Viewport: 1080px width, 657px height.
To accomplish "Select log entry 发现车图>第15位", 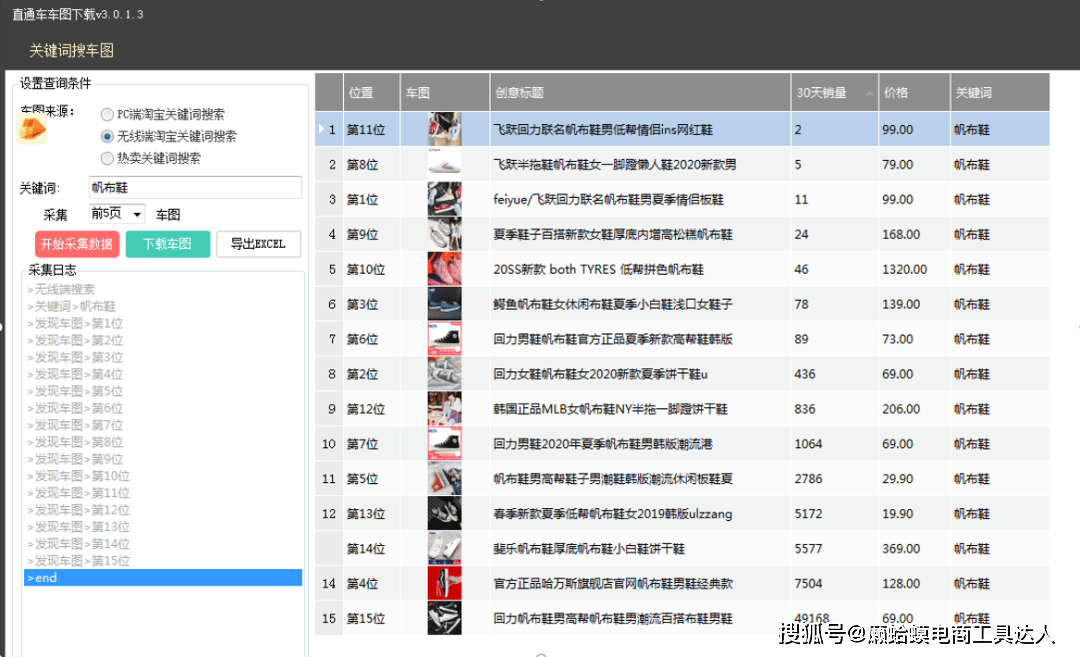I will coord(79,561).
